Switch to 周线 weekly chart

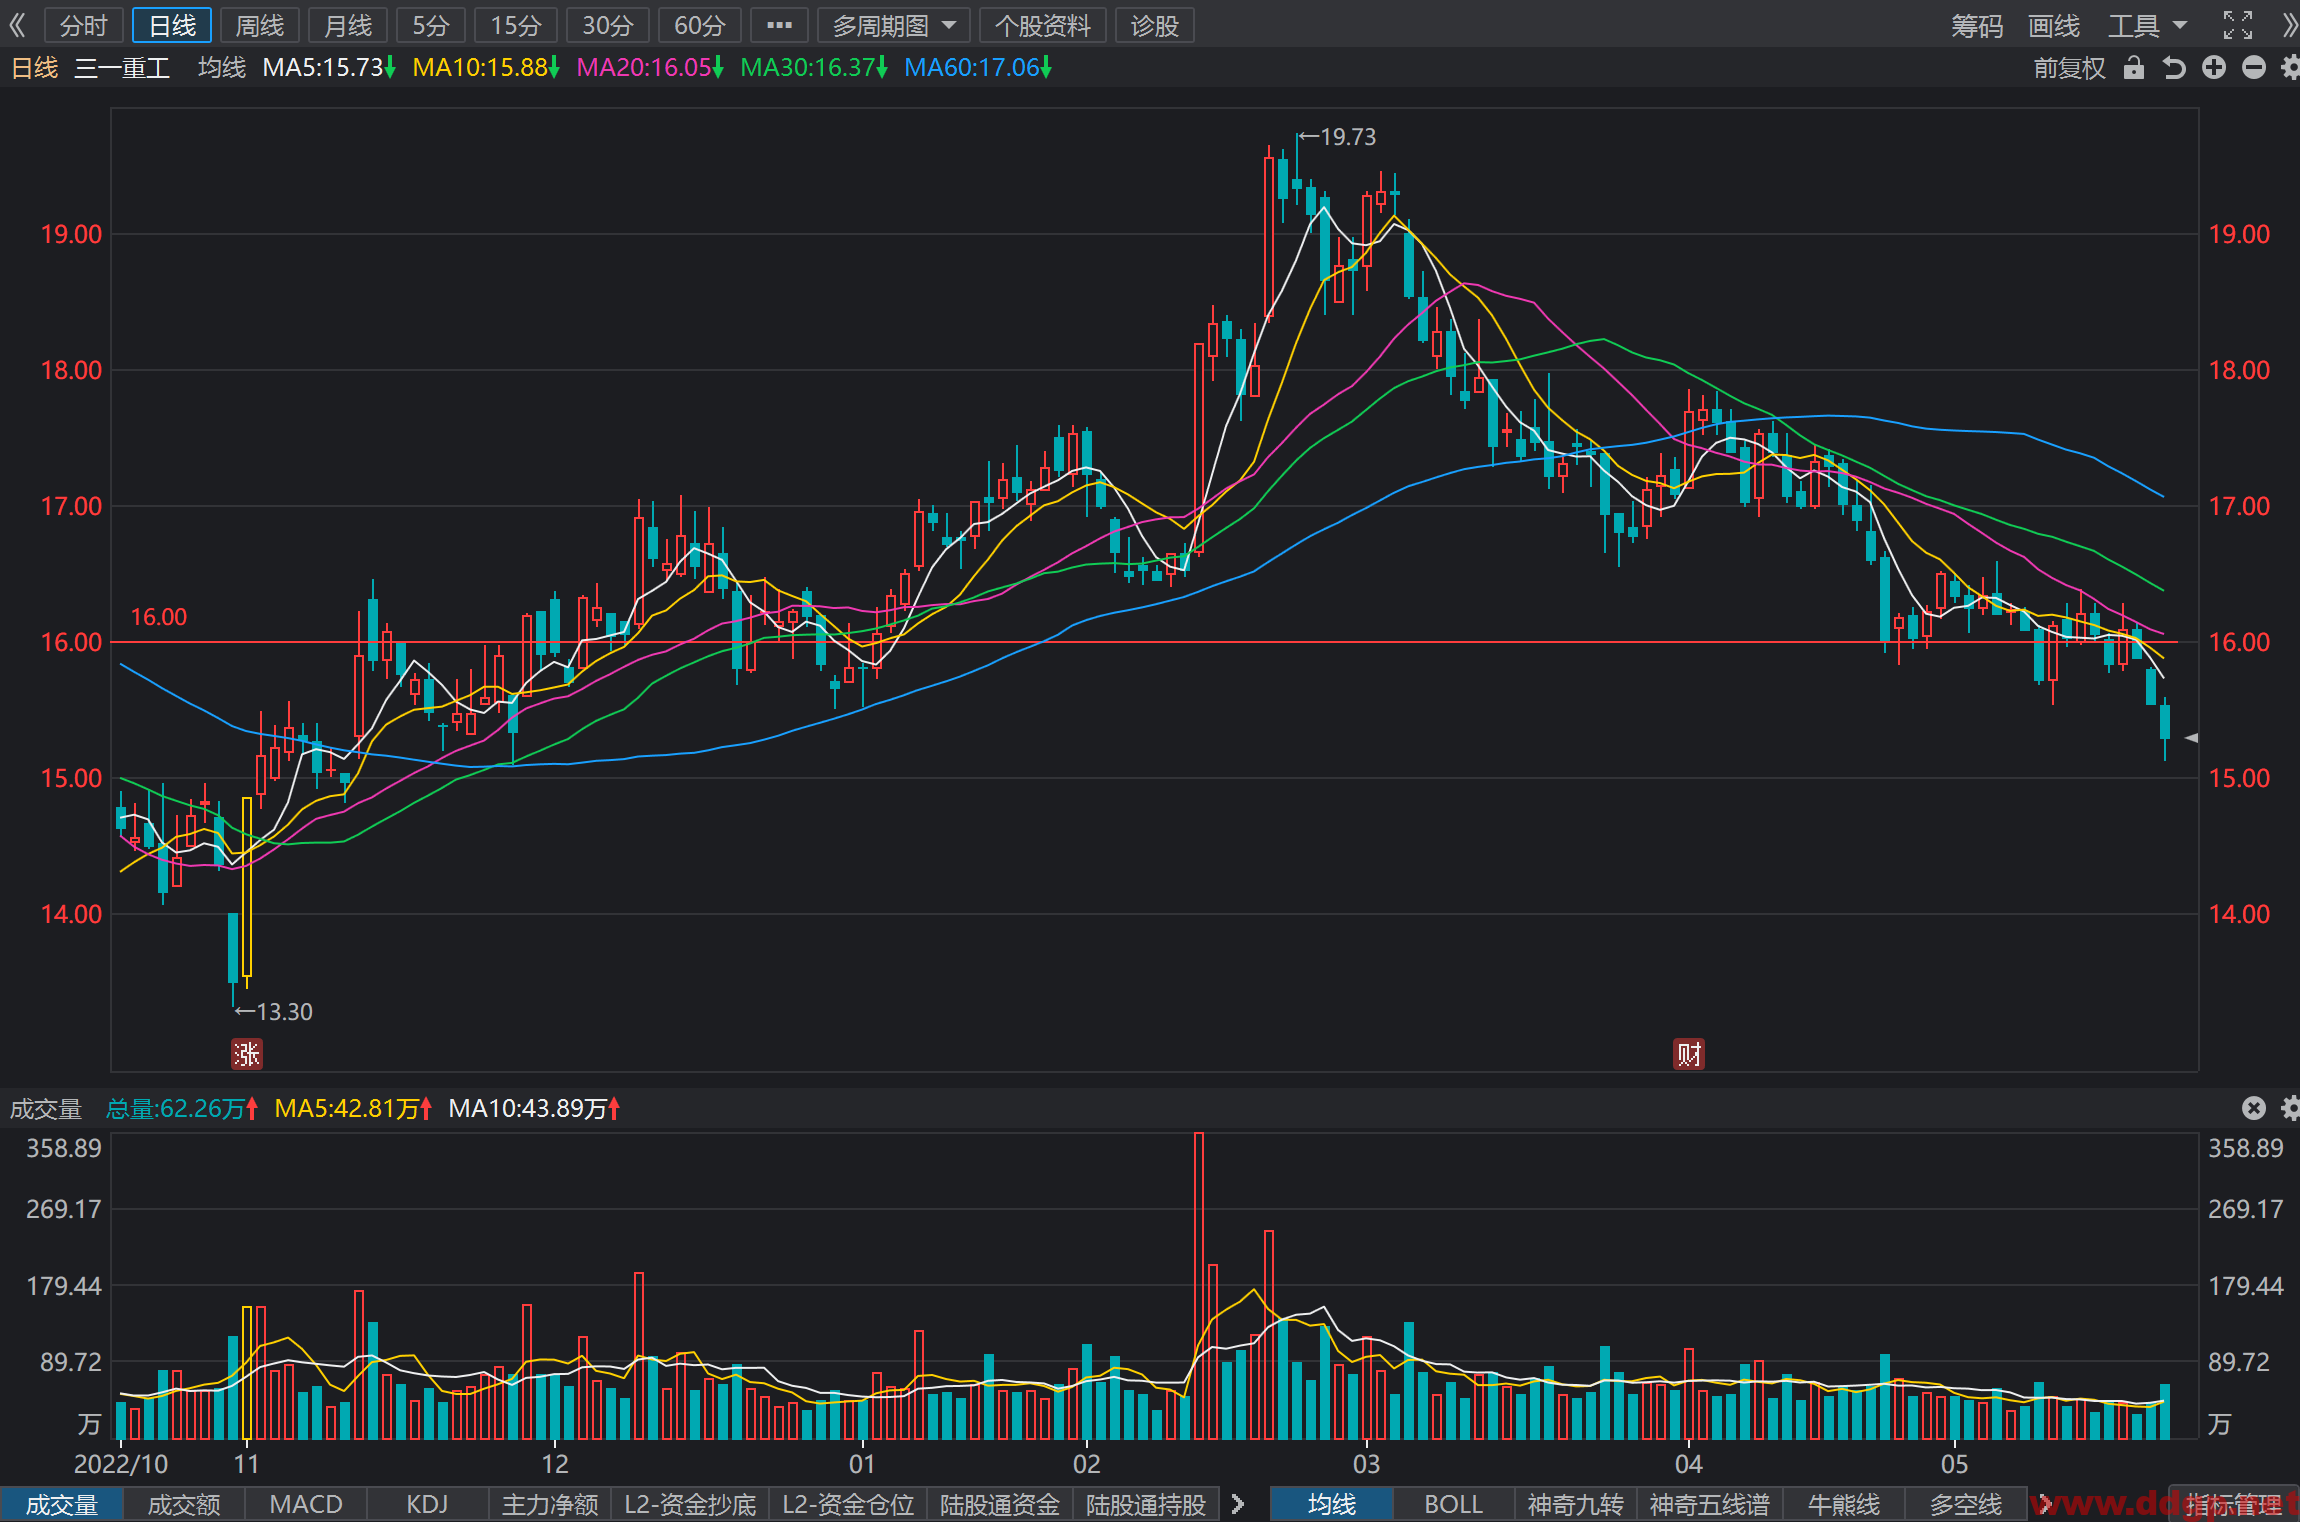point(260,25)
